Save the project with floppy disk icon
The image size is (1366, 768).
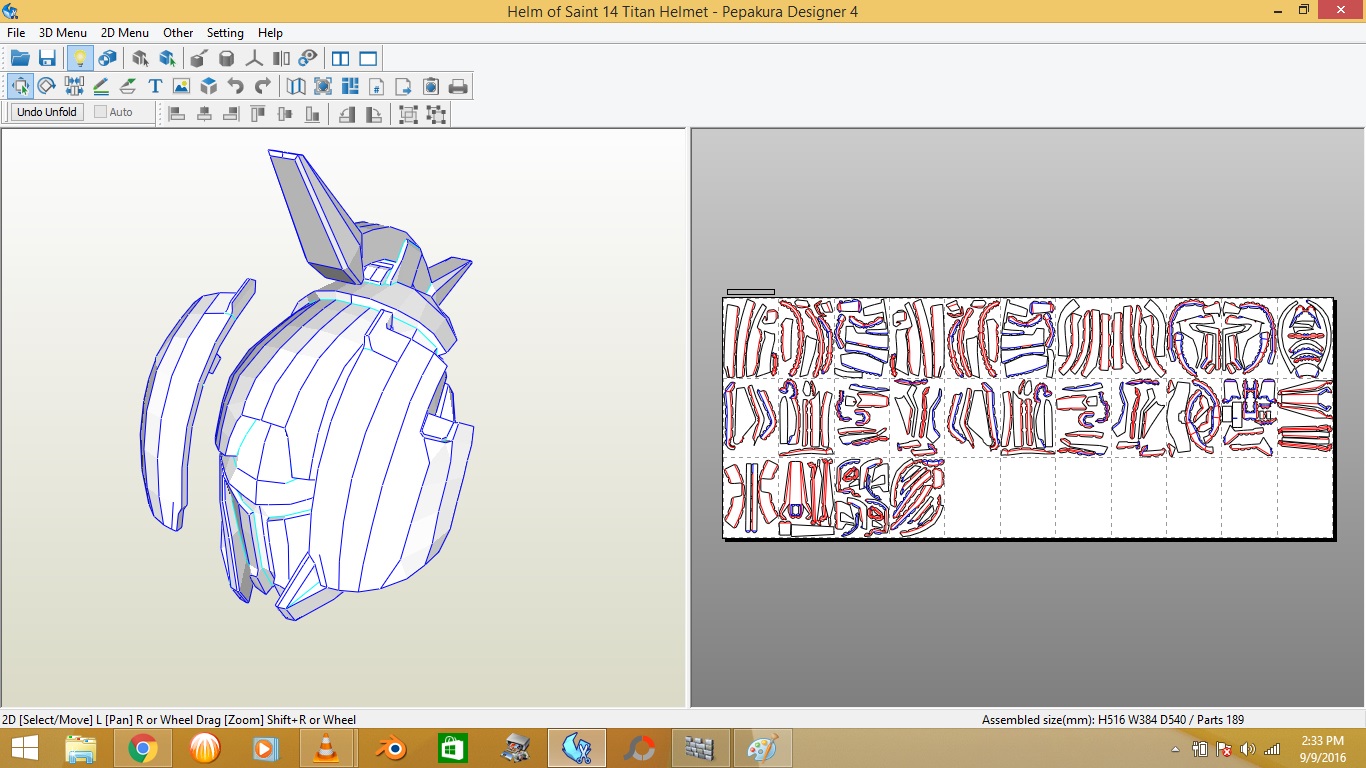(47, 59)
